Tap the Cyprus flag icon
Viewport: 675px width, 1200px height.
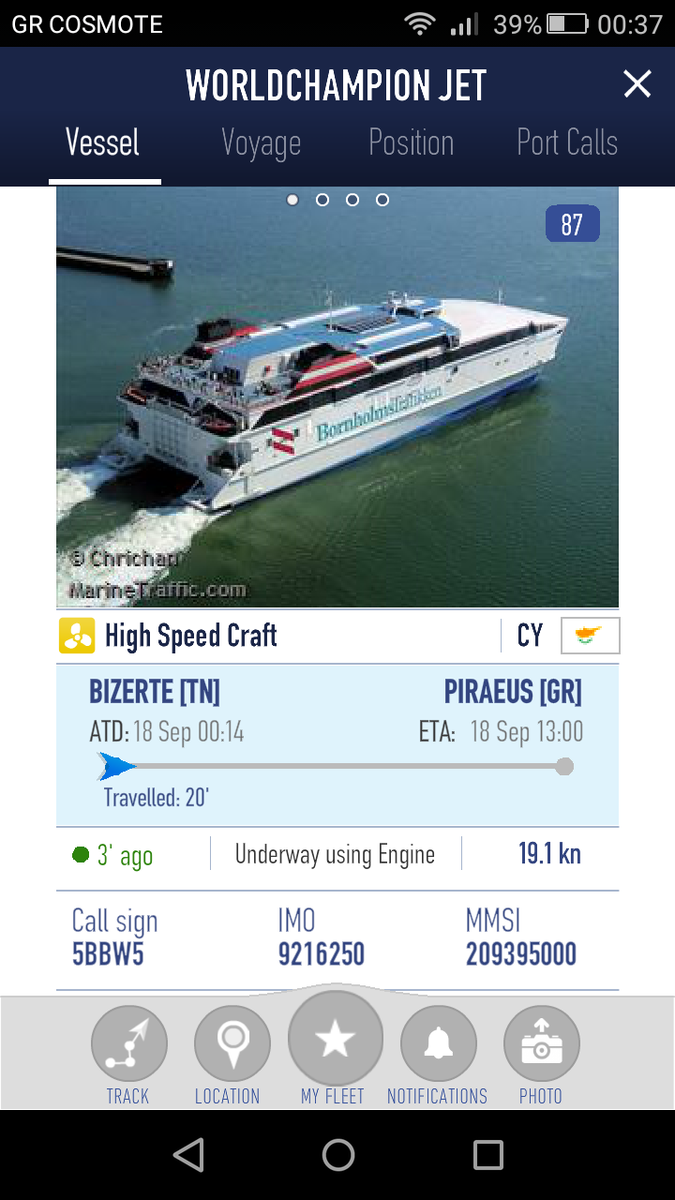(x=590, y=636)
